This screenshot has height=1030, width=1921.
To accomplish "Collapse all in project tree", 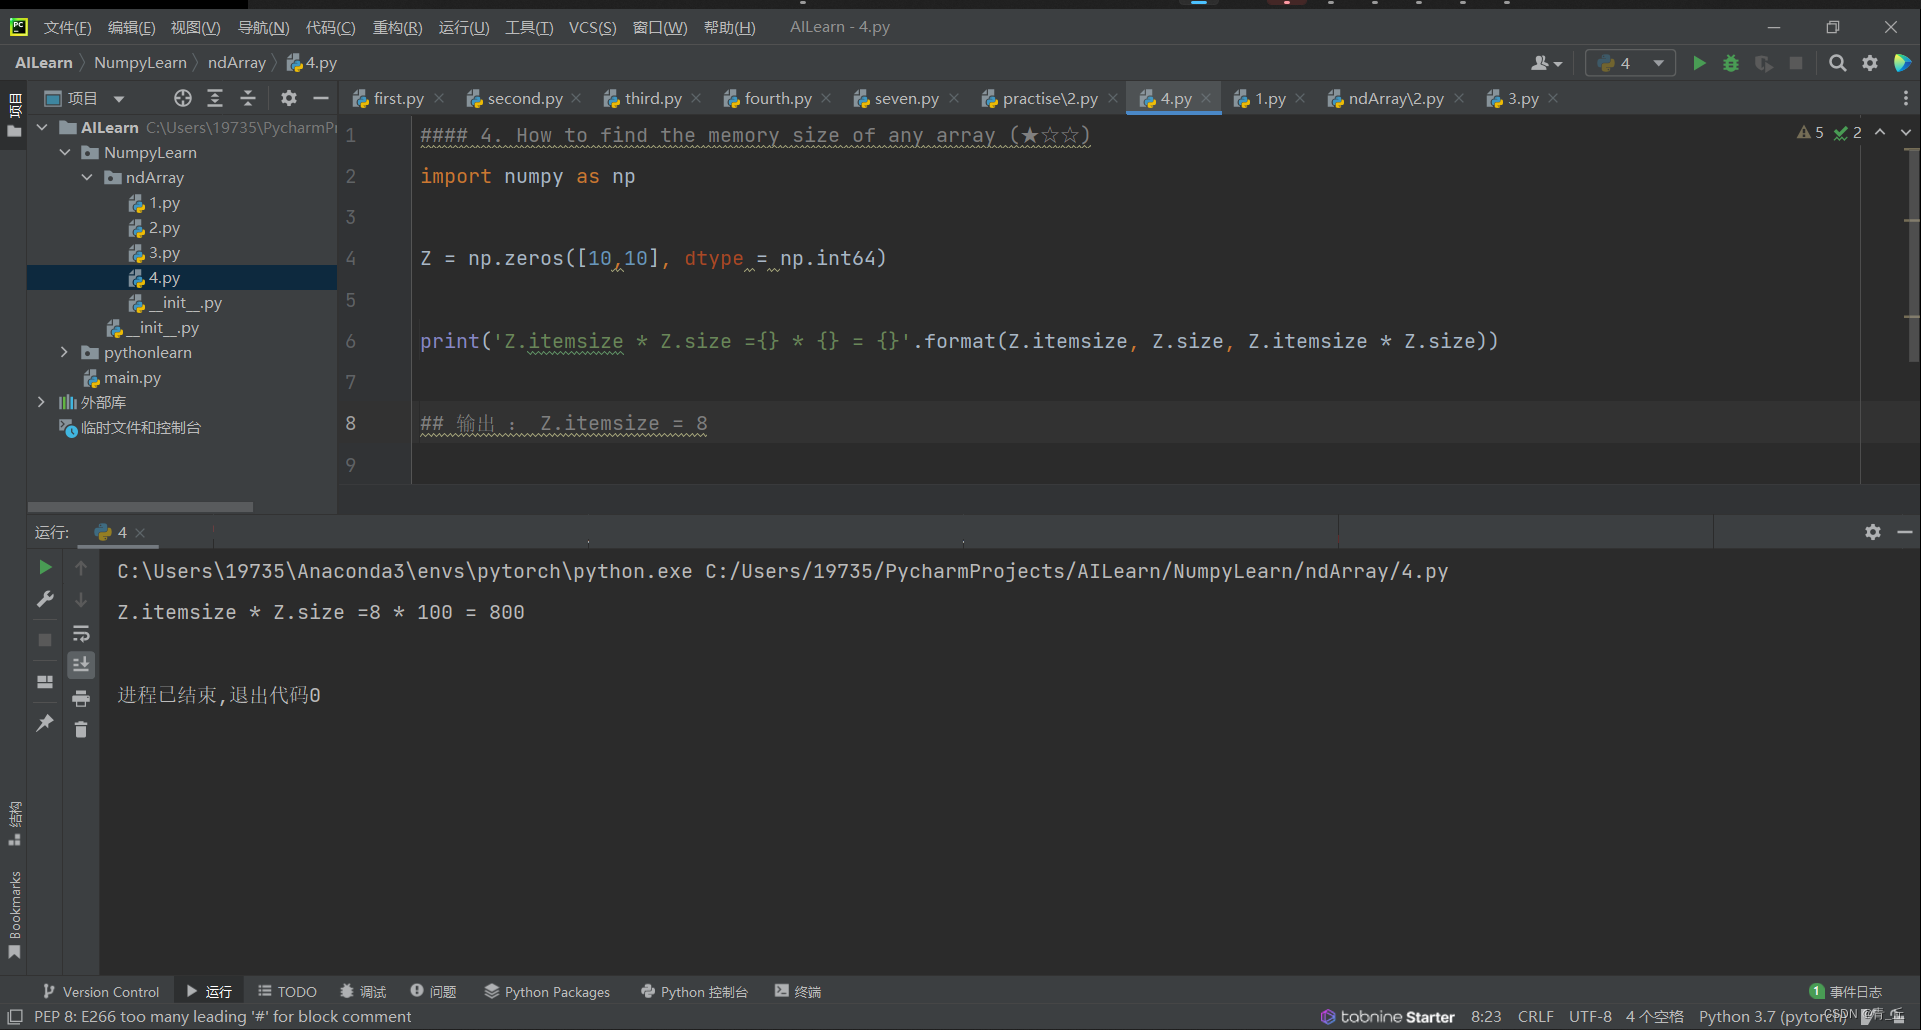I will (x=248, y=98).
